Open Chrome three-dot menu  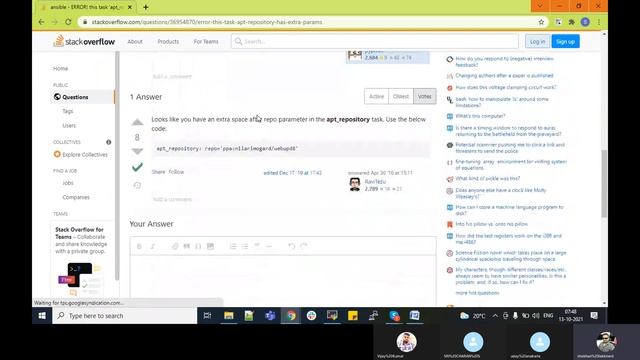point(599,22)
